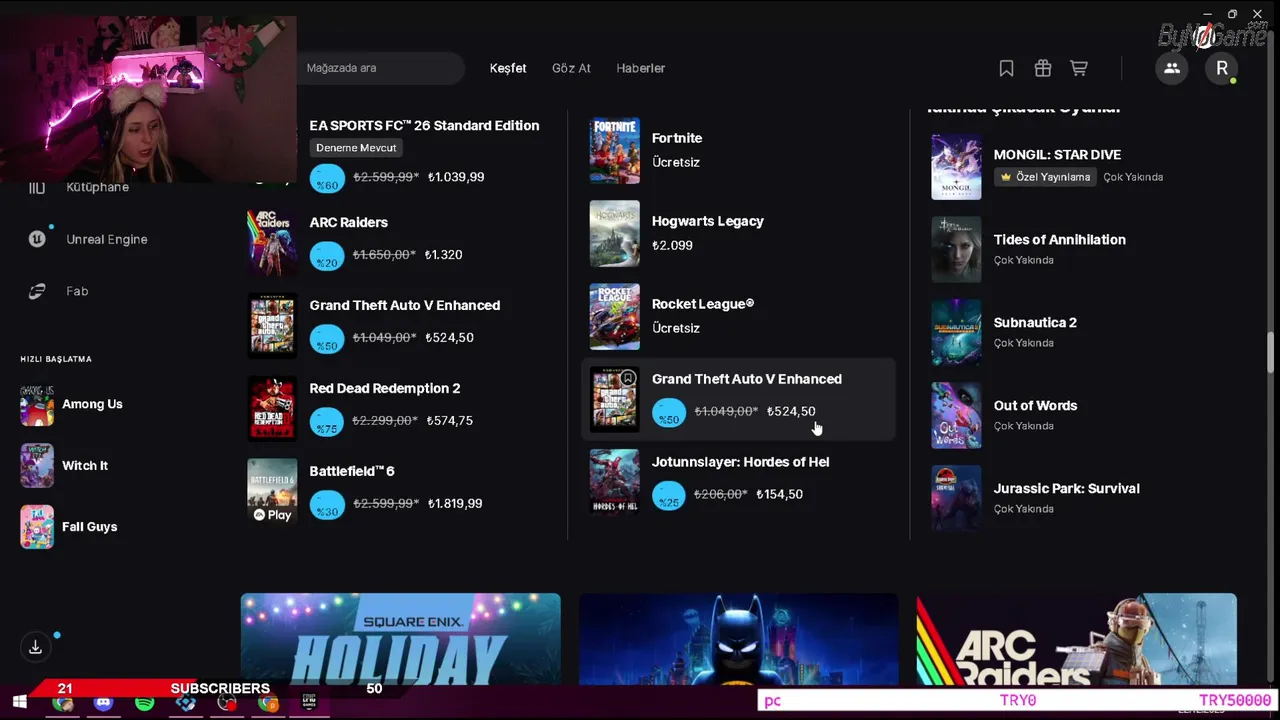Viewport: 1280px width, 720px height.
Task: Launch Fall Guys from quick launch icon
Action: (x=37, y=526)
